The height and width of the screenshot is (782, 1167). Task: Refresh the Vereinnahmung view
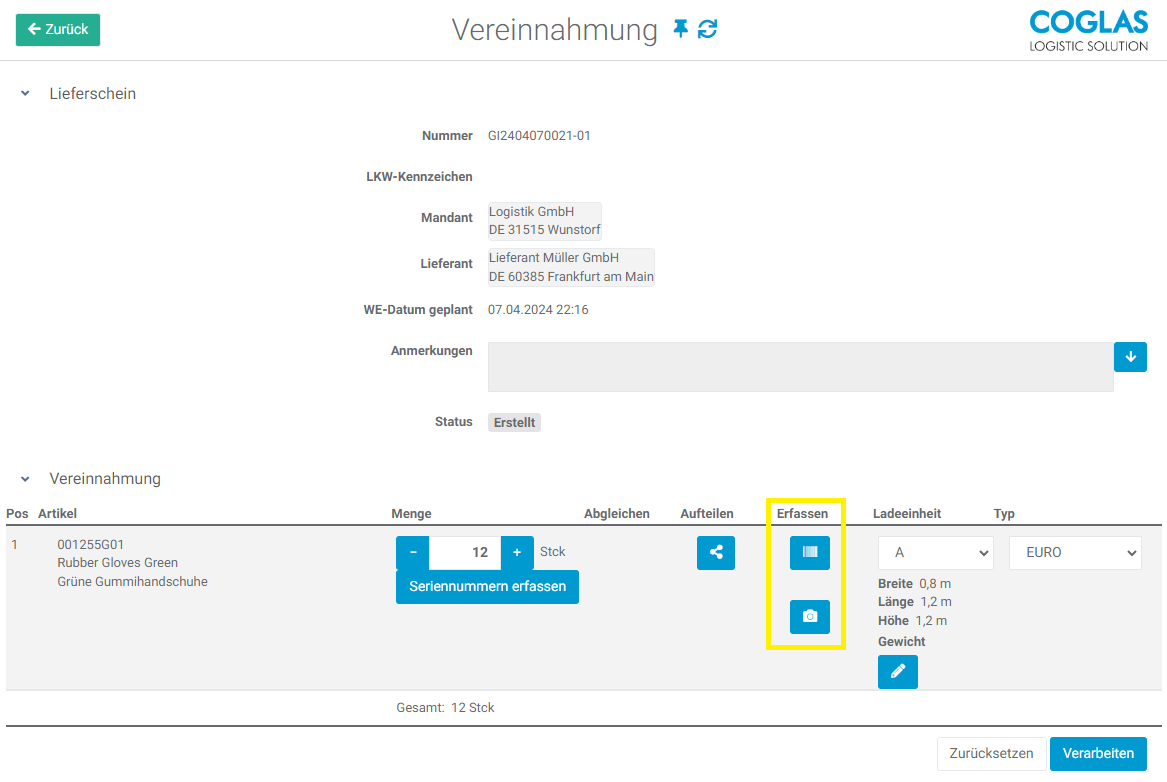[708, 29]
